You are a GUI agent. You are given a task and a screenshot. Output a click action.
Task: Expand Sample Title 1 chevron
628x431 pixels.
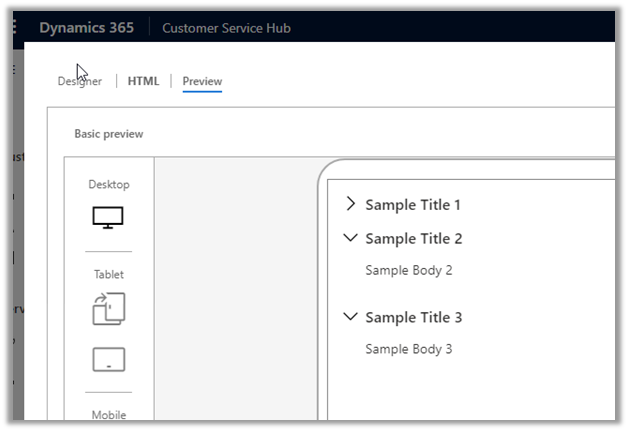point(350,204)
